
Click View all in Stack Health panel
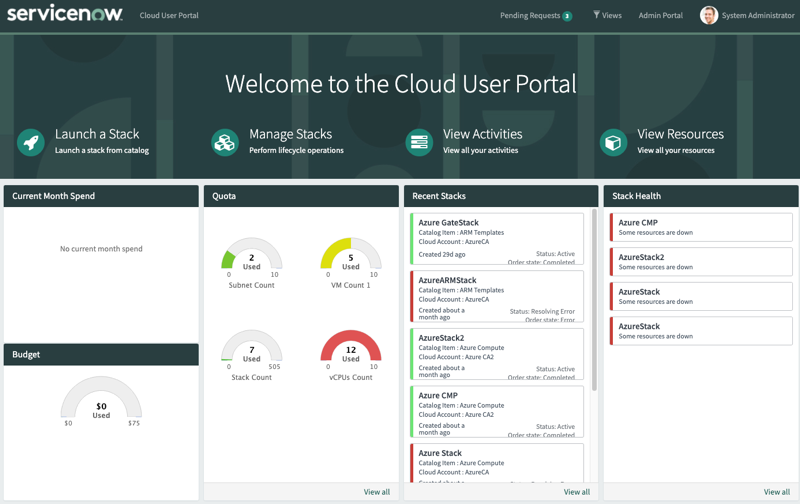pos(777,492)
